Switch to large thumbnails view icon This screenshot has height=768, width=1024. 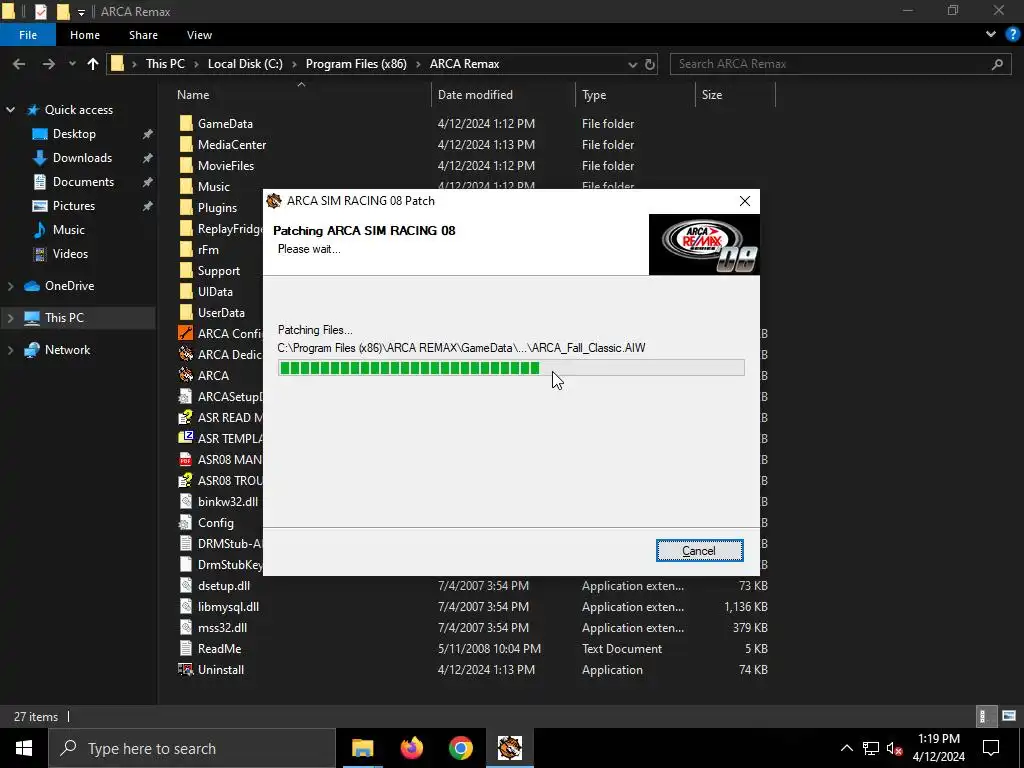tap(1009, 716)
